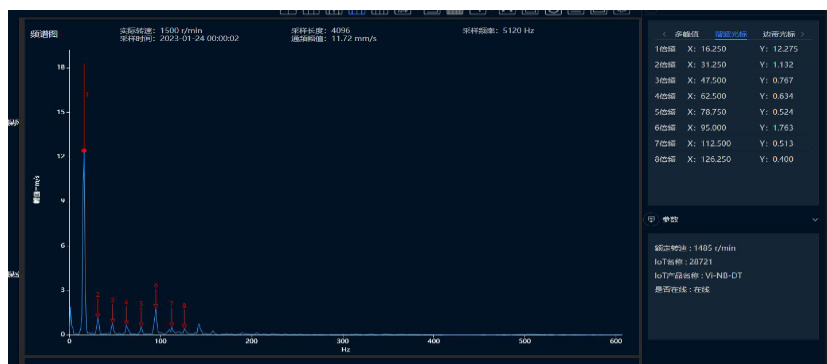827x364 pixels.
Task: Click the 参数 panel icon
Action: [651, 219]
